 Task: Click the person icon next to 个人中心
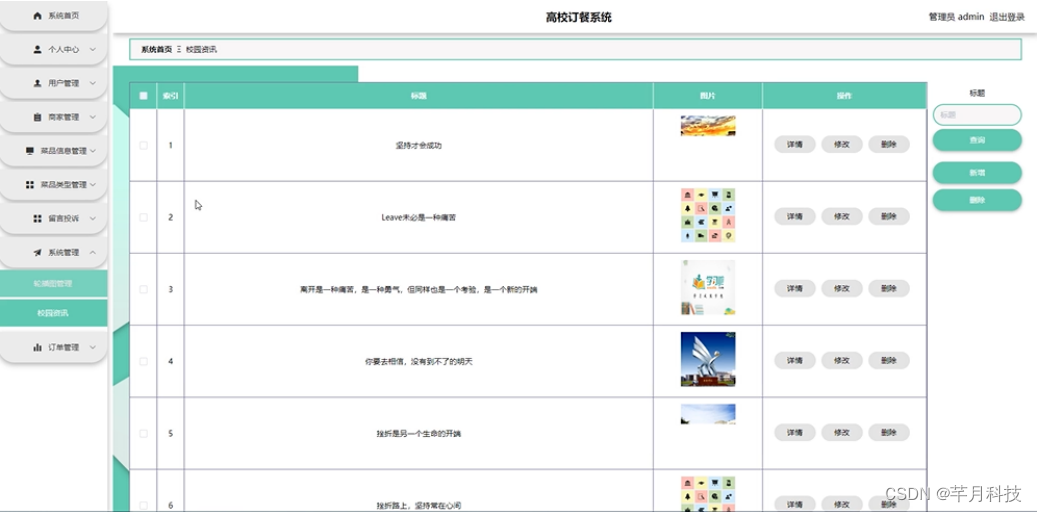37,50
